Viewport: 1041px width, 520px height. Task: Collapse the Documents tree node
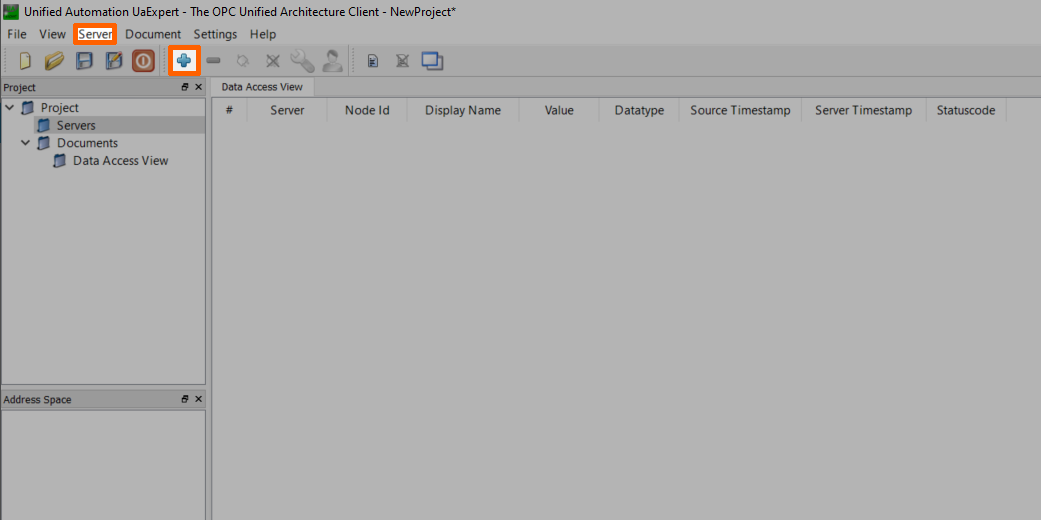26,143
